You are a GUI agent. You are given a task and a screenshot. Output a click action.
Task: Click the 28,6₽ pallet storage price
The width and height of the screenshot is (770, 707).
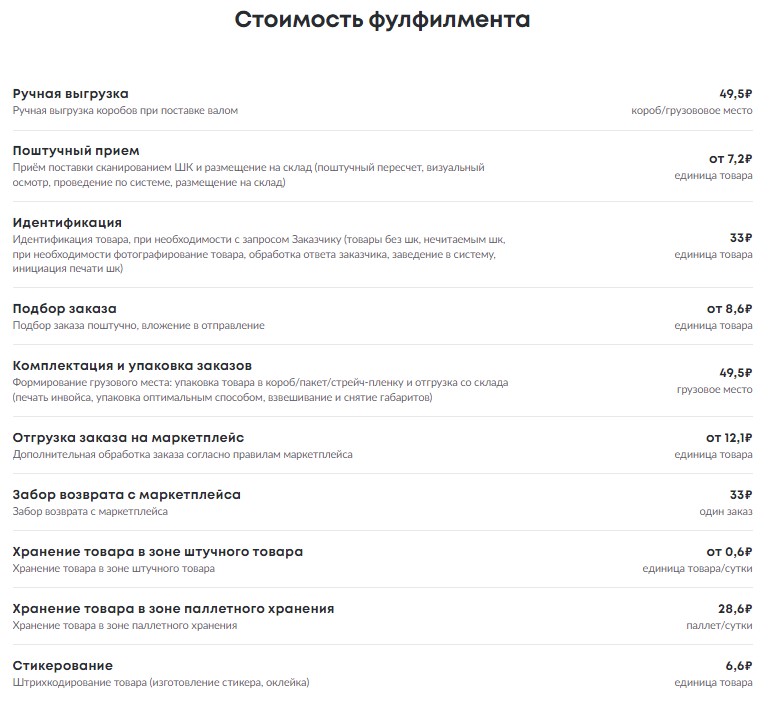pos(735,608)
